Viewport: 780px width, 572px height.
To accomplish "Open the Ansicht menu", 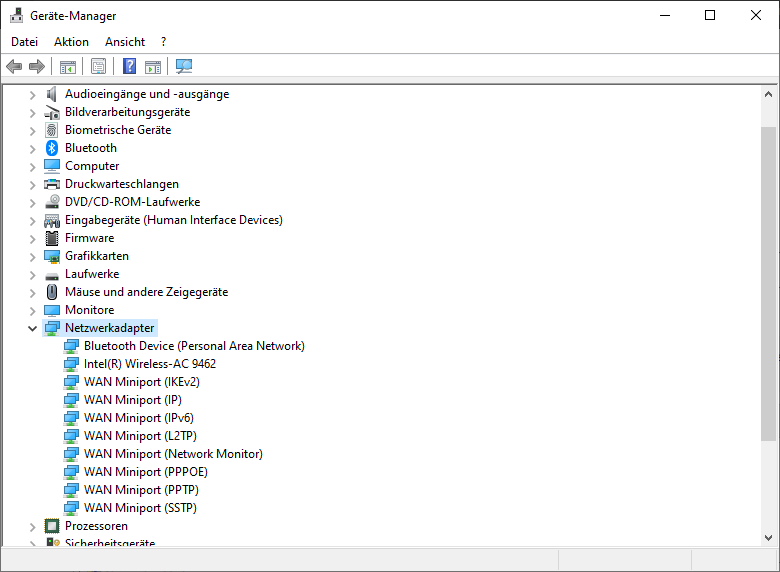I will click(125, 42).
